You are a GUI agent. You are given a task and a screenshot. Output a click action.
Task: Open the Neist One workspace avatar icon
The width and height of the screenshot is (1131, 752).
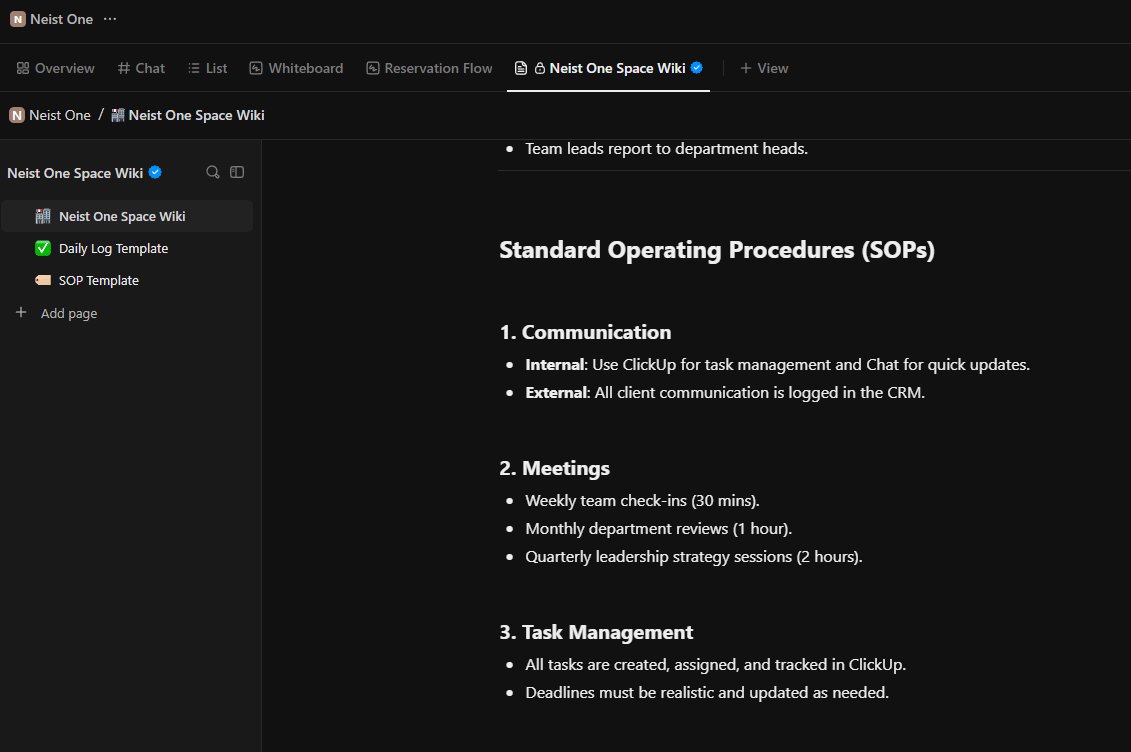click(17, 19)
